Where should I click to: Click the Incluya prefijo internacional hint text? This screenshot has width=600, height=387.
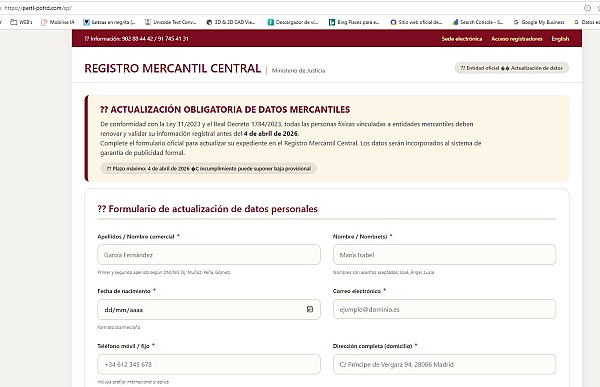[133, 382]
